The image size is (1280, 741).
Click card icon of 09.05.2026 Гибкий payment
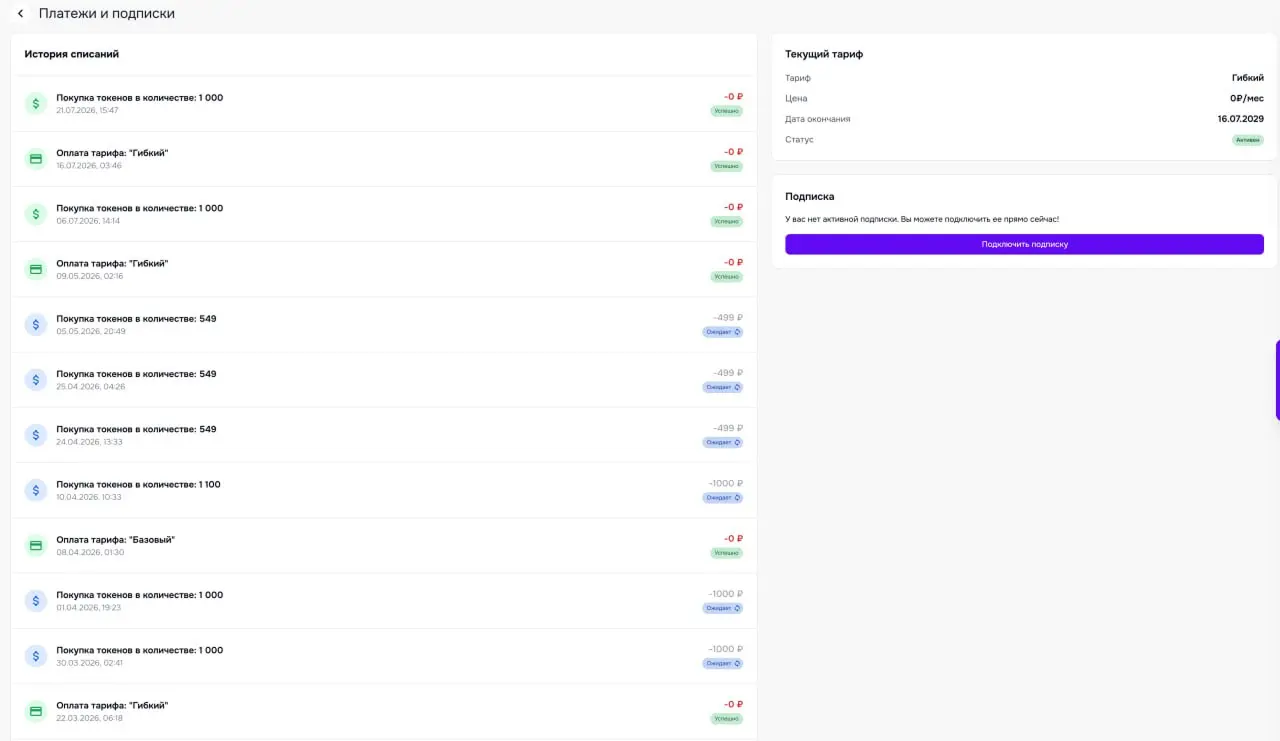tap(36, 269)
